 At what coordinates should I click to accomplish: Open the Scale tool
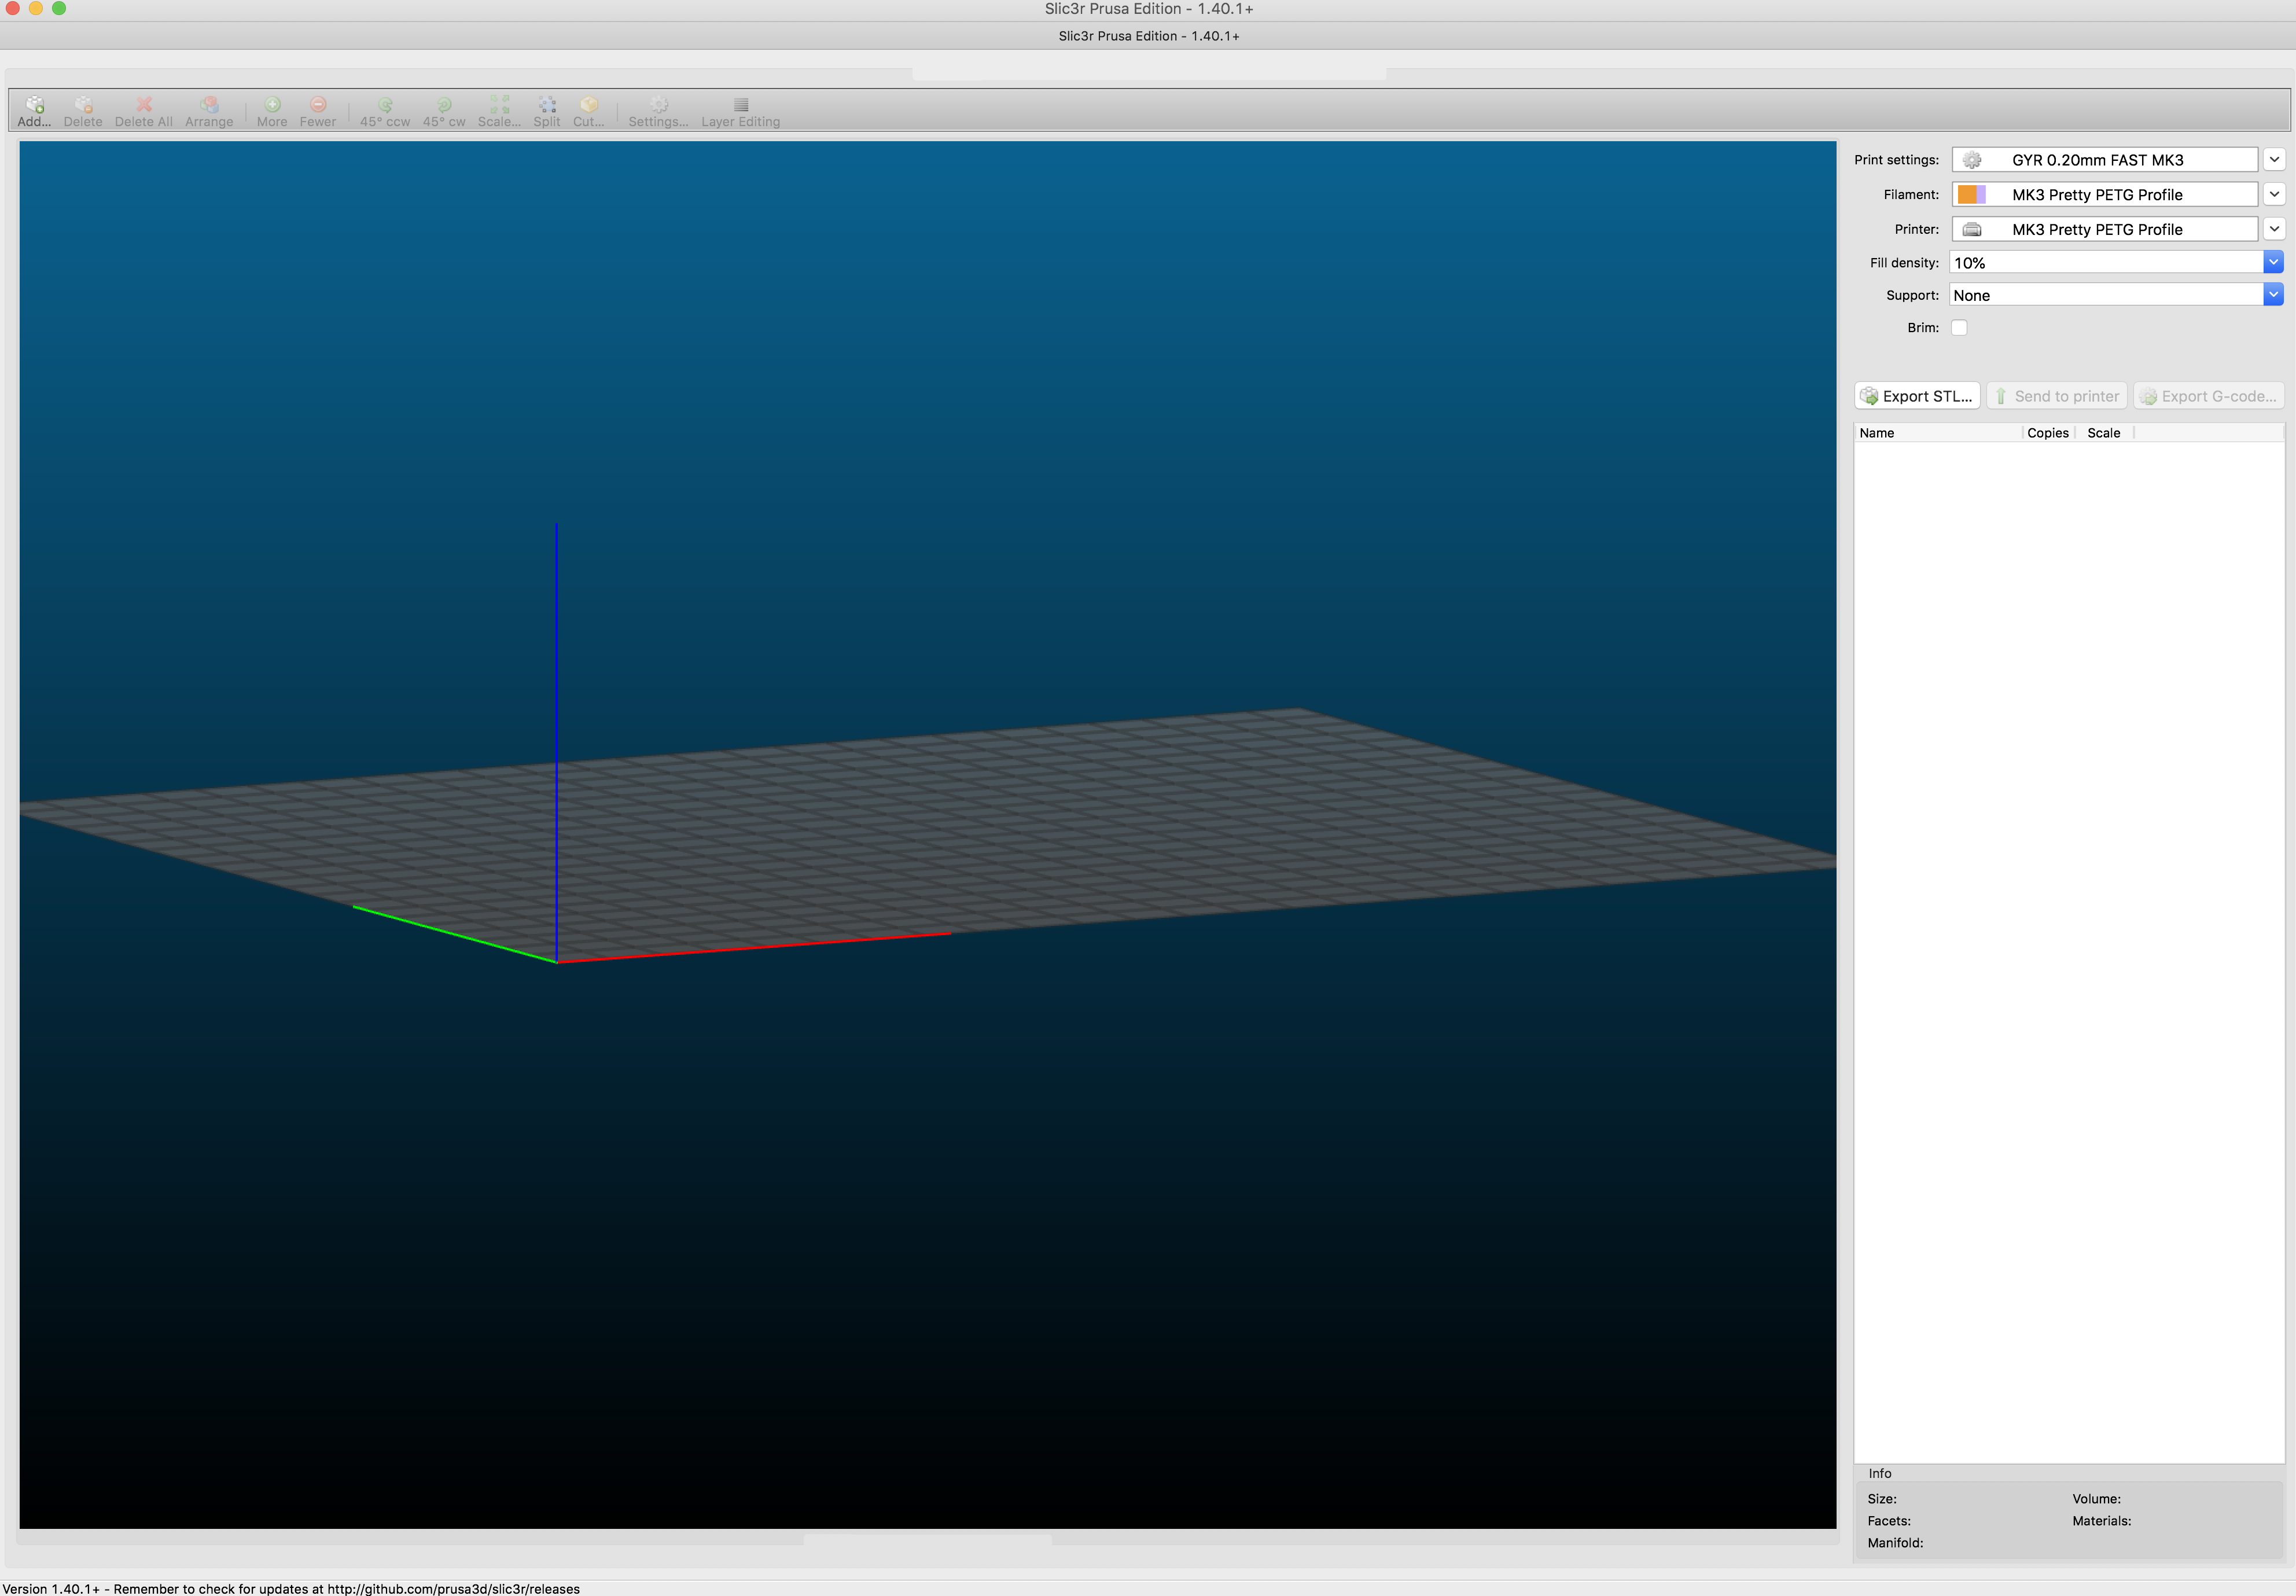(499, 111)
